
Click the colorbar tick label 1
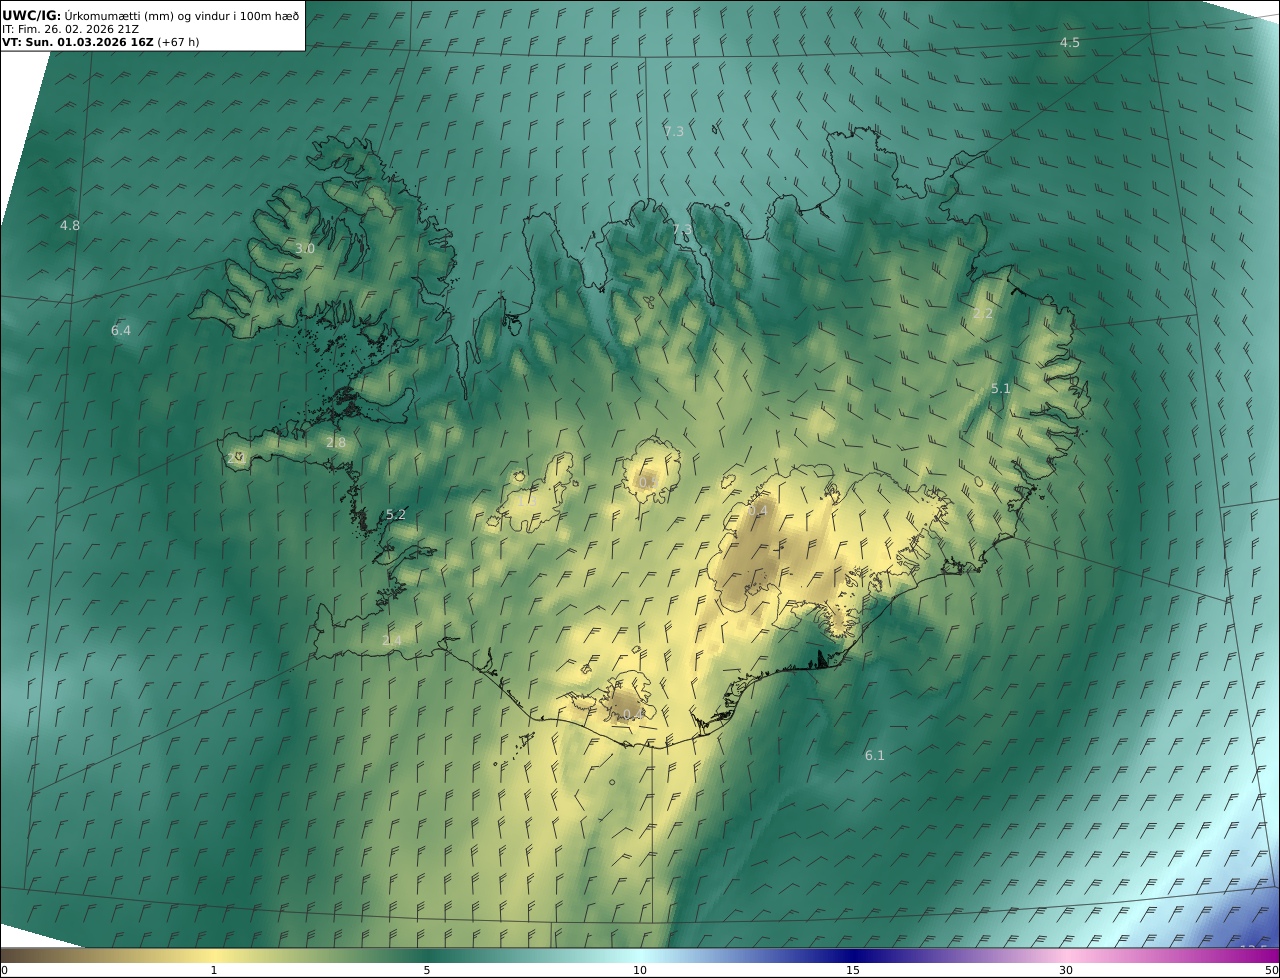[x=213, y=970]
